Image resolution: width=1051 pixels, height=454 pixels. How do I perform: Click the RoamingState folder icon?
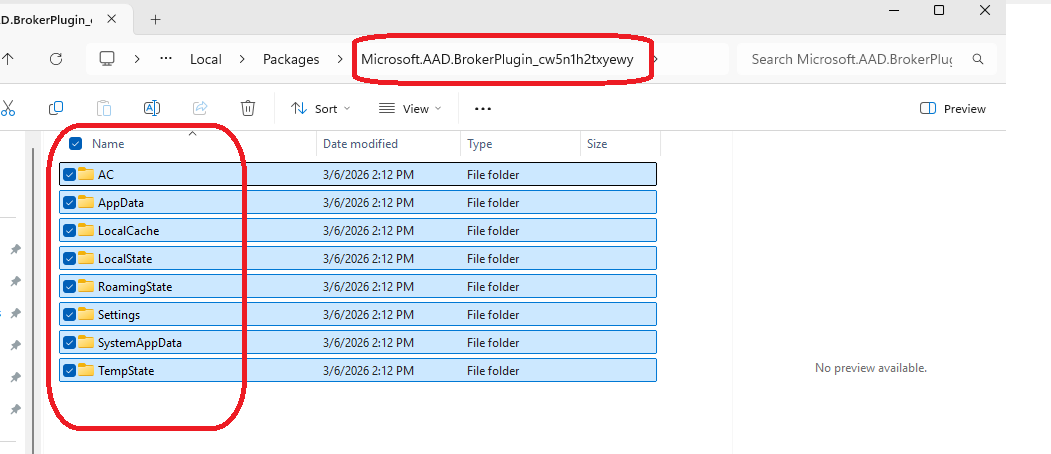[86, 286]
